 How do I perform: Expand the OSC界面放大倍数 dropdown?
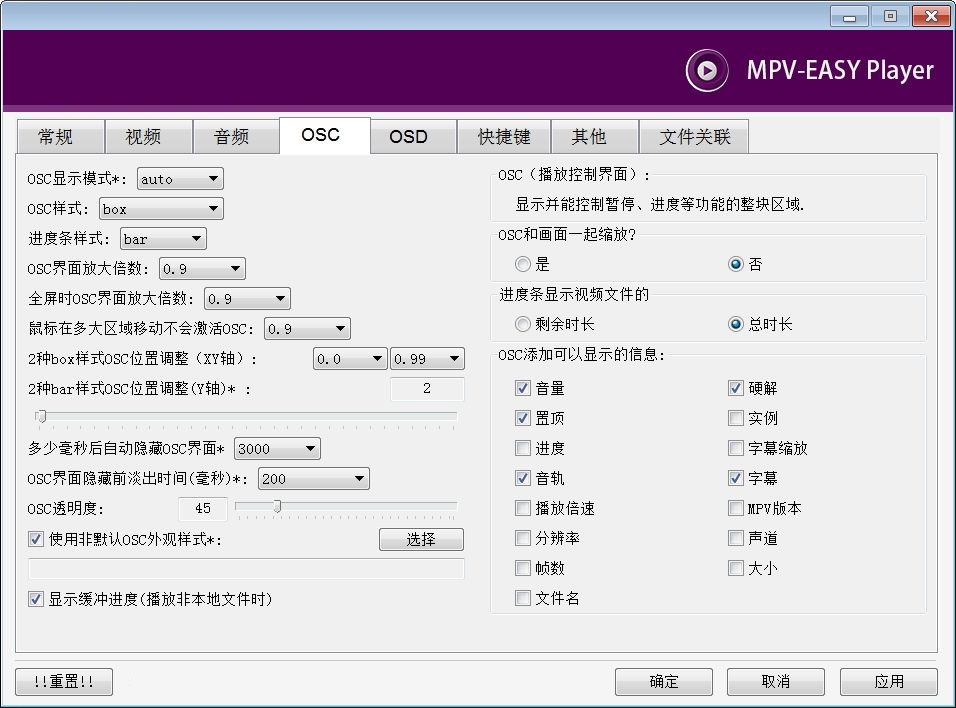[202, 268]
